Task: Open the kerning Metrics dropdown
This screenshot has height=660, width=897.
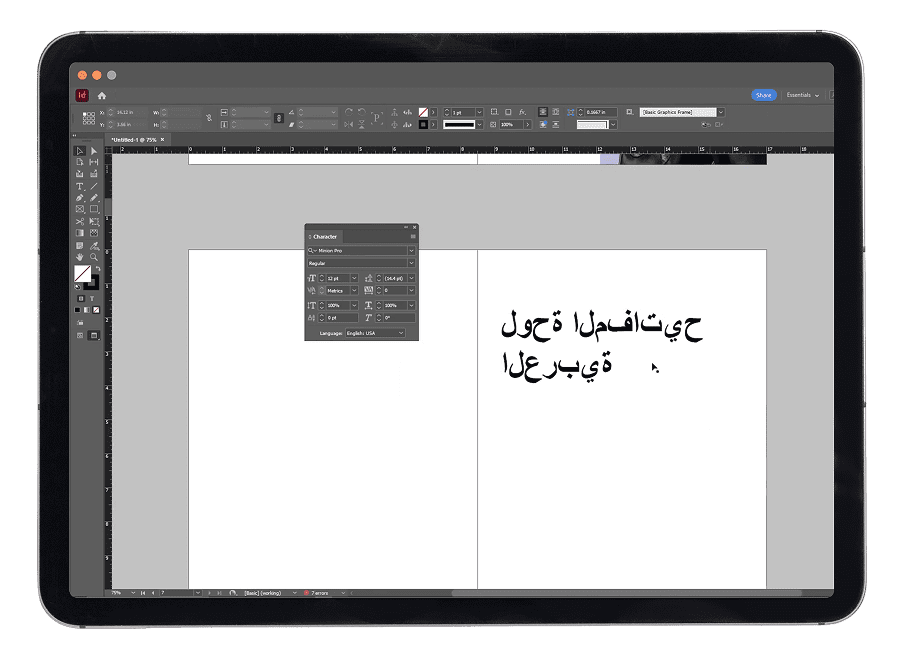Action: tap(354, 291)
